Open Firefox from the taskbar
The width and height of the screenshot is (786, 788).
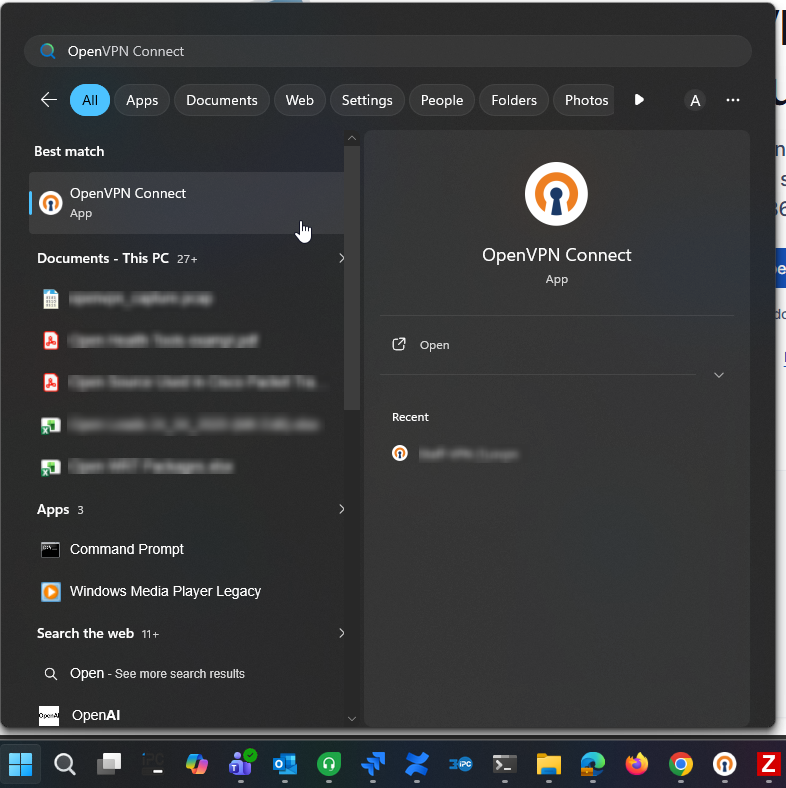[637, 764]
